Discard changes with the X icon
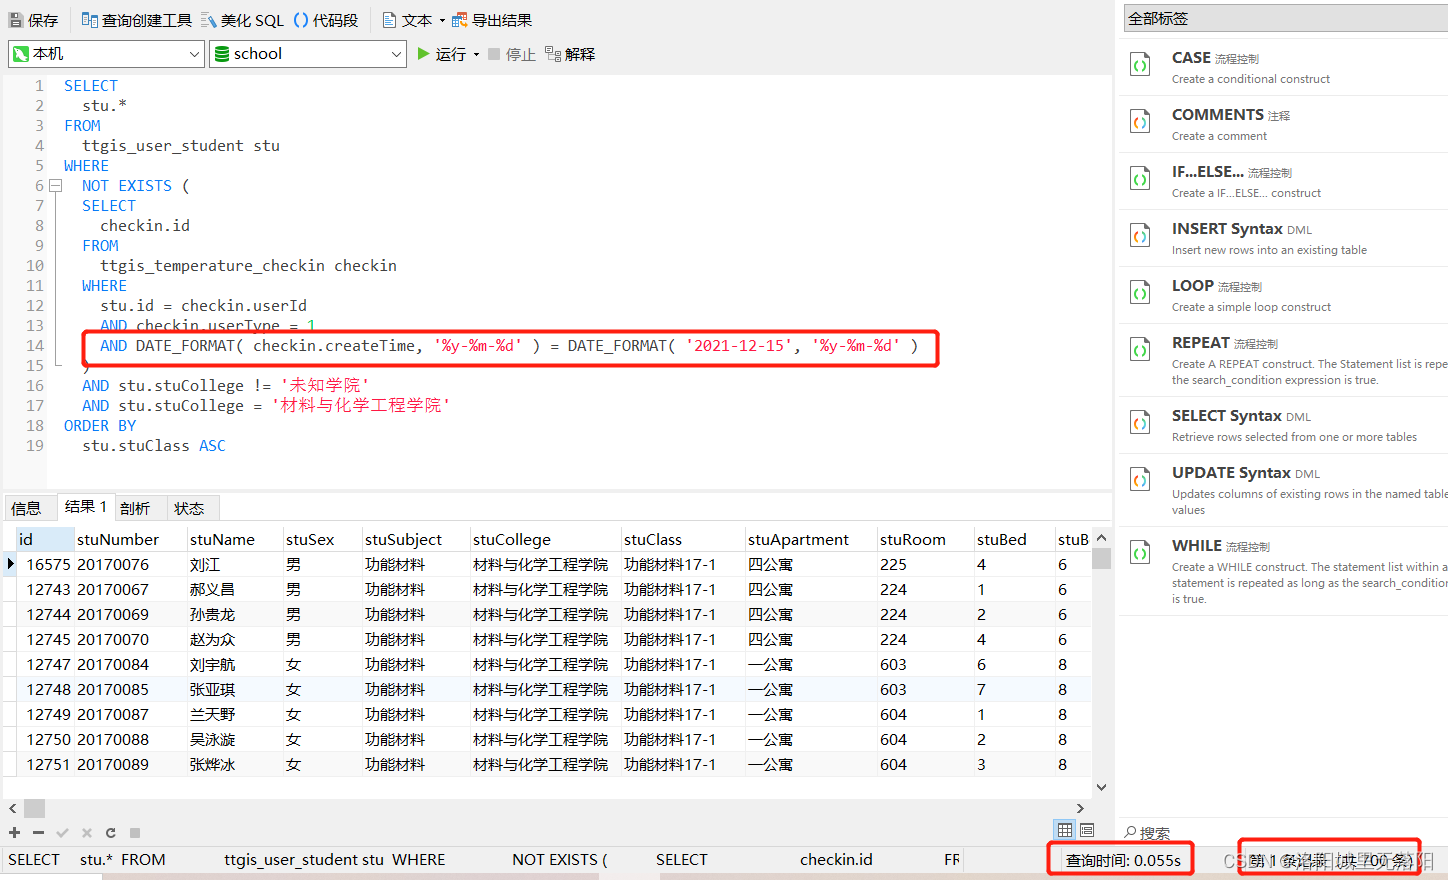The height and width of the screenshot is (880, 1448). 87,832
